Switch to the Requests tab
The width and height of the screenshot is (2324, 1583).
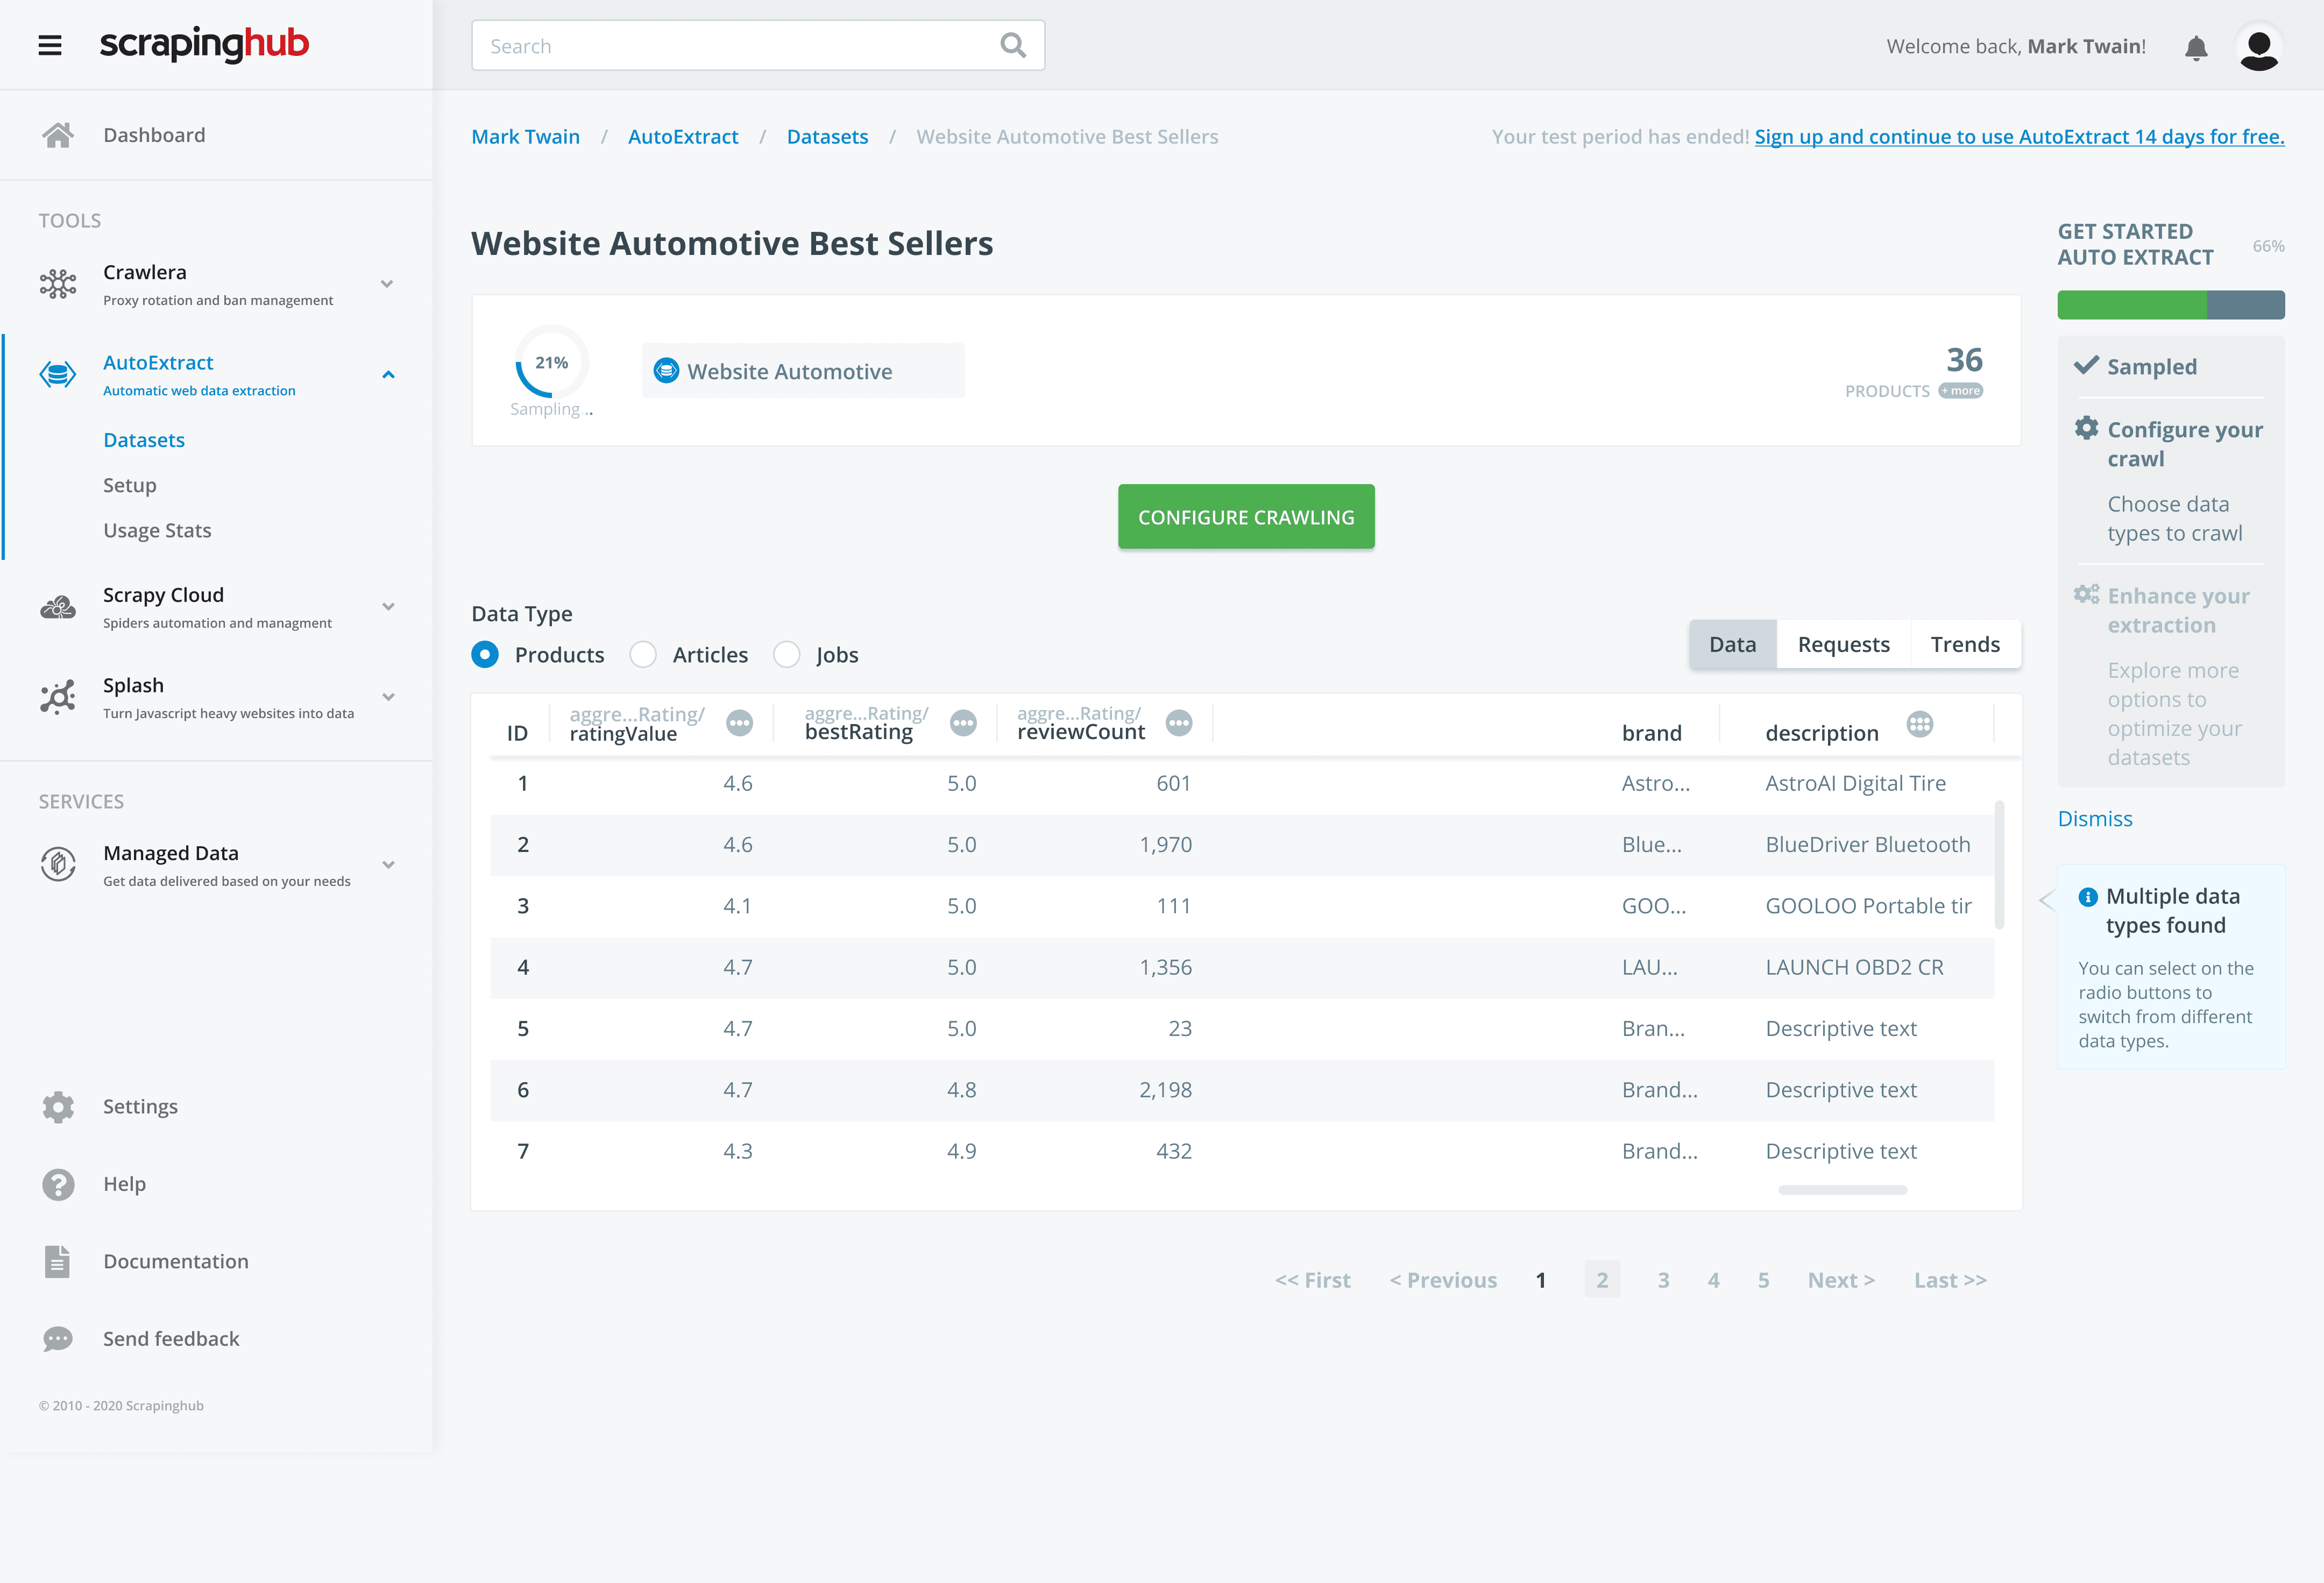tap(1843, 645)
